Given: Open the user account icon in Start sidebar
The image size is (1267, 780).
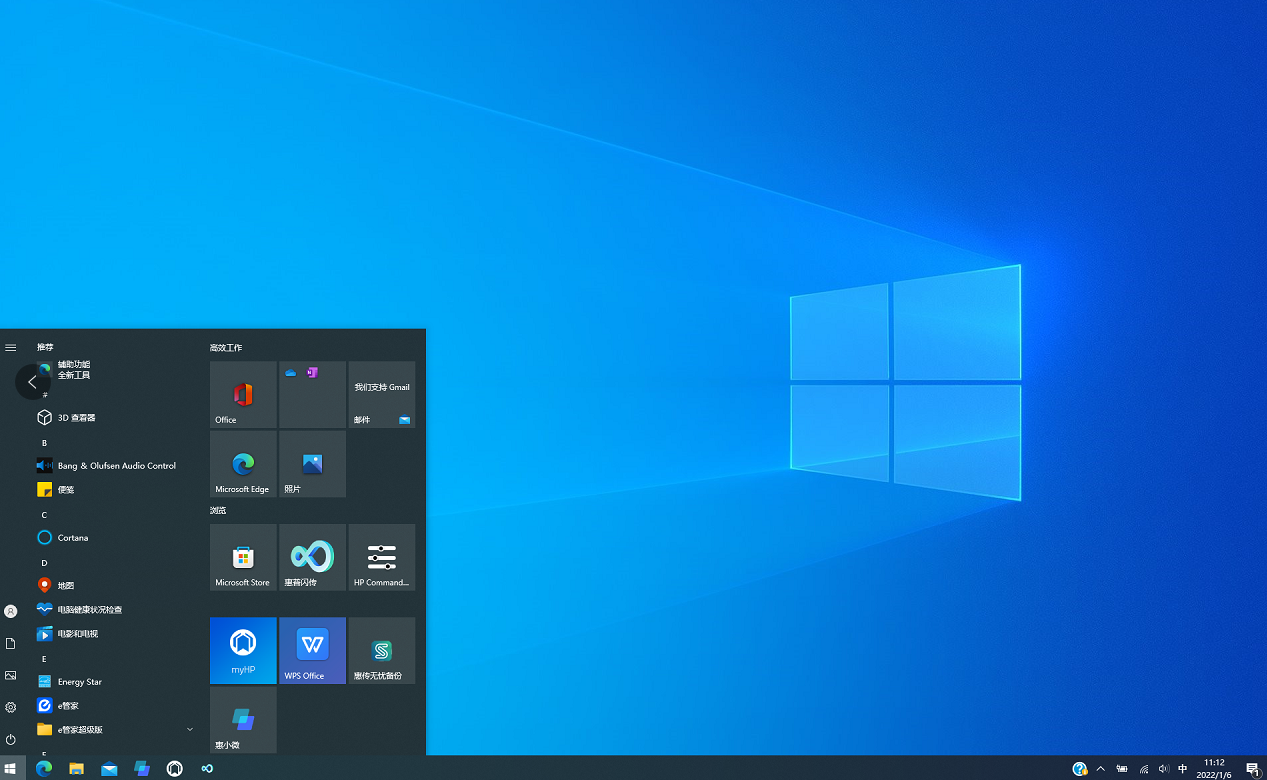Looking at the screenshot, I should pos(11,611).
